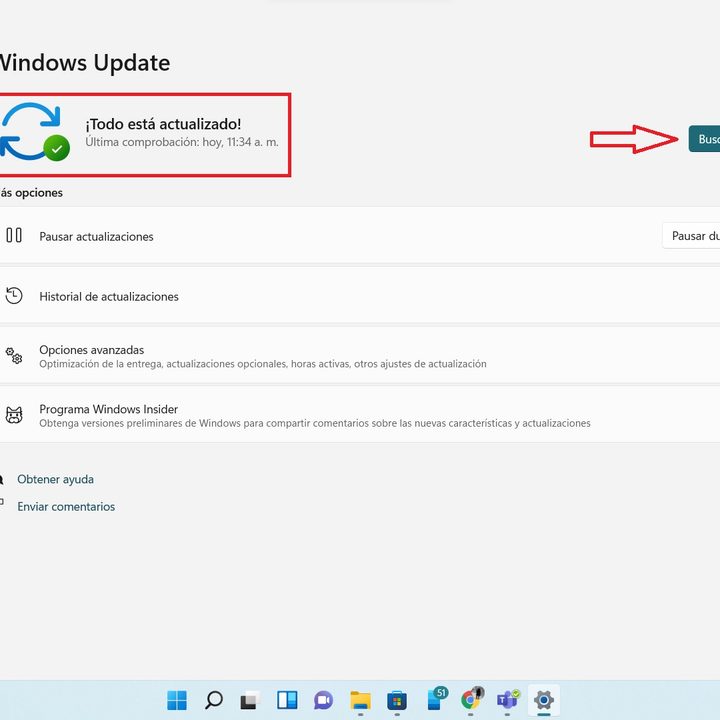Click the gears icon for Opciones avanzadas

pos(14,355)
